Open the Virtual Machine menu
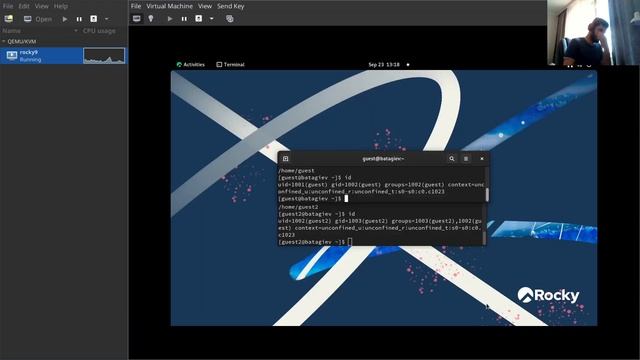 pyautogui.click(x=169, y=6)
